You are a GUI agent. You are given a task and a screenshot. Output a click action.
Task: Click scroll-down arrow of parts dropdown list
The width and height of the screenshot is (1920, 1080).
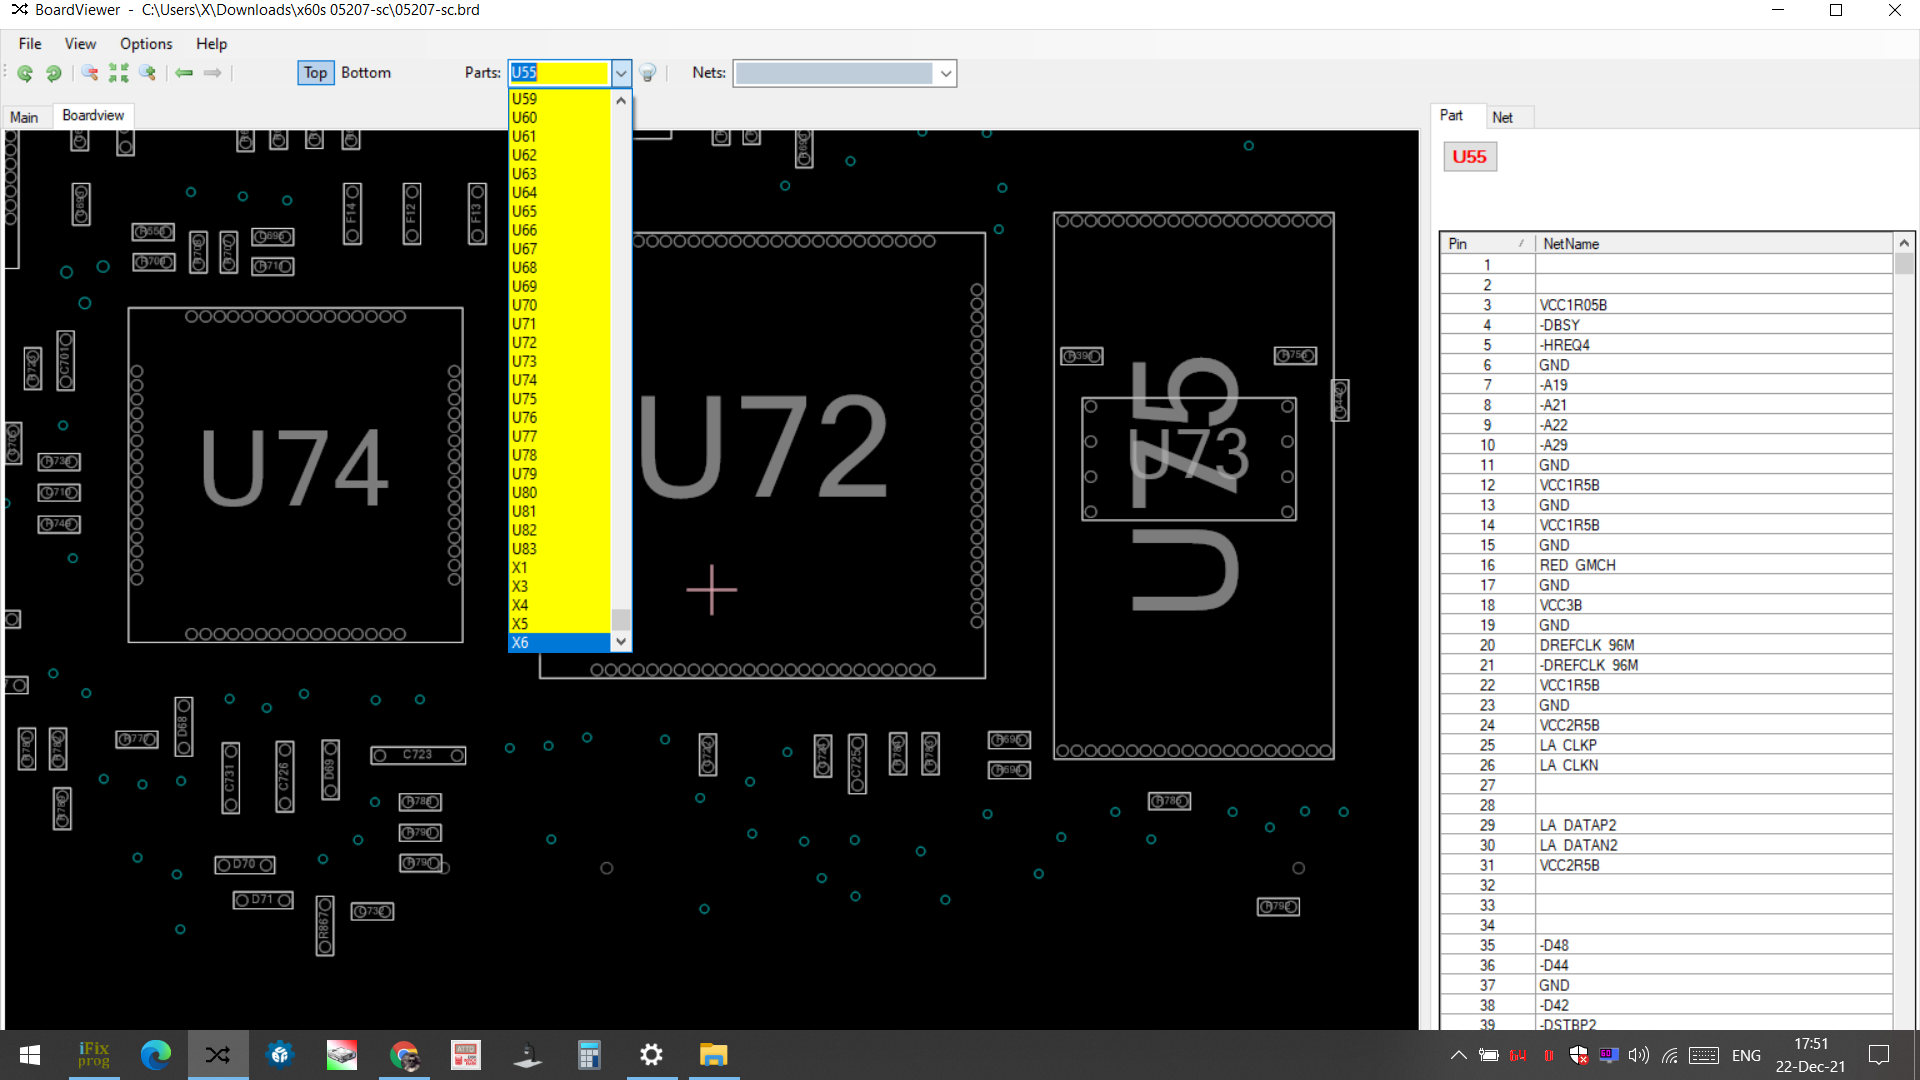click(621, 642)
